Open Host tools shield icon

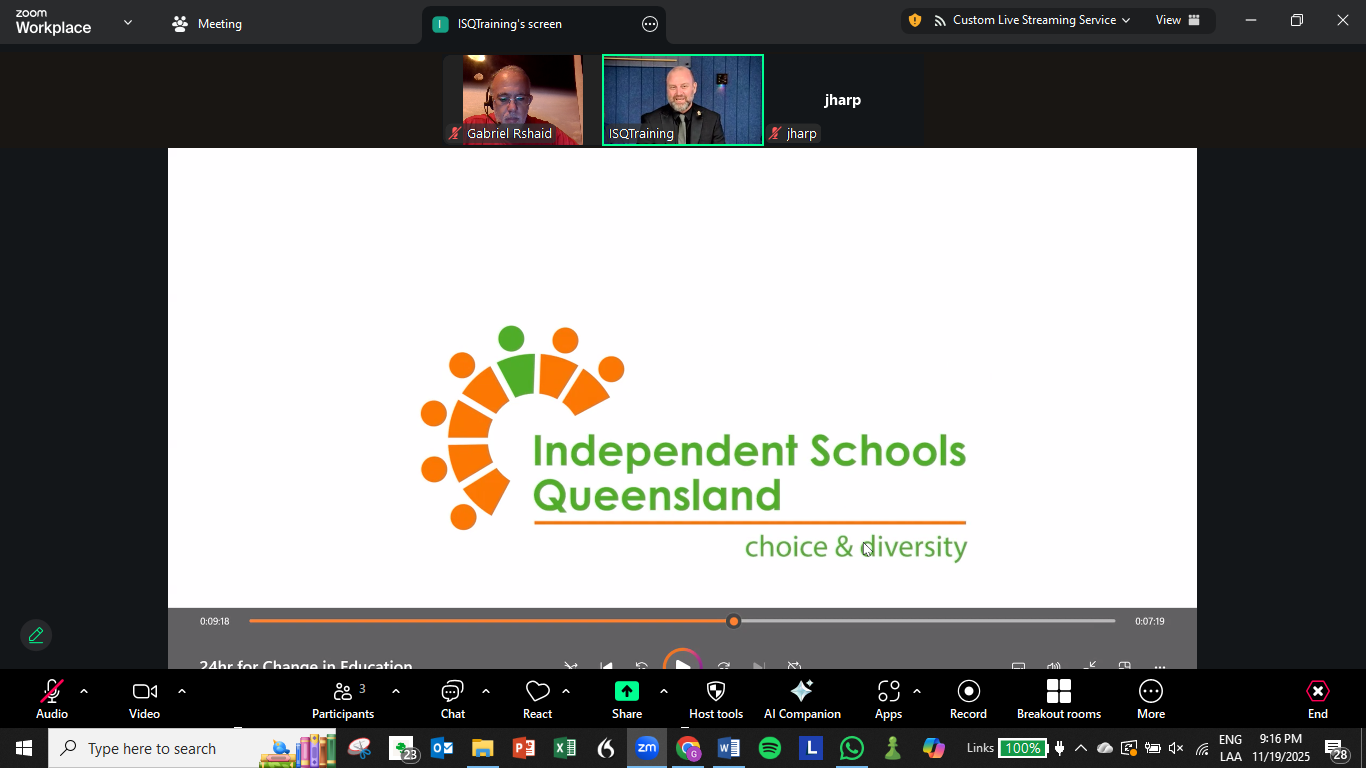click(x=716, y=698)
